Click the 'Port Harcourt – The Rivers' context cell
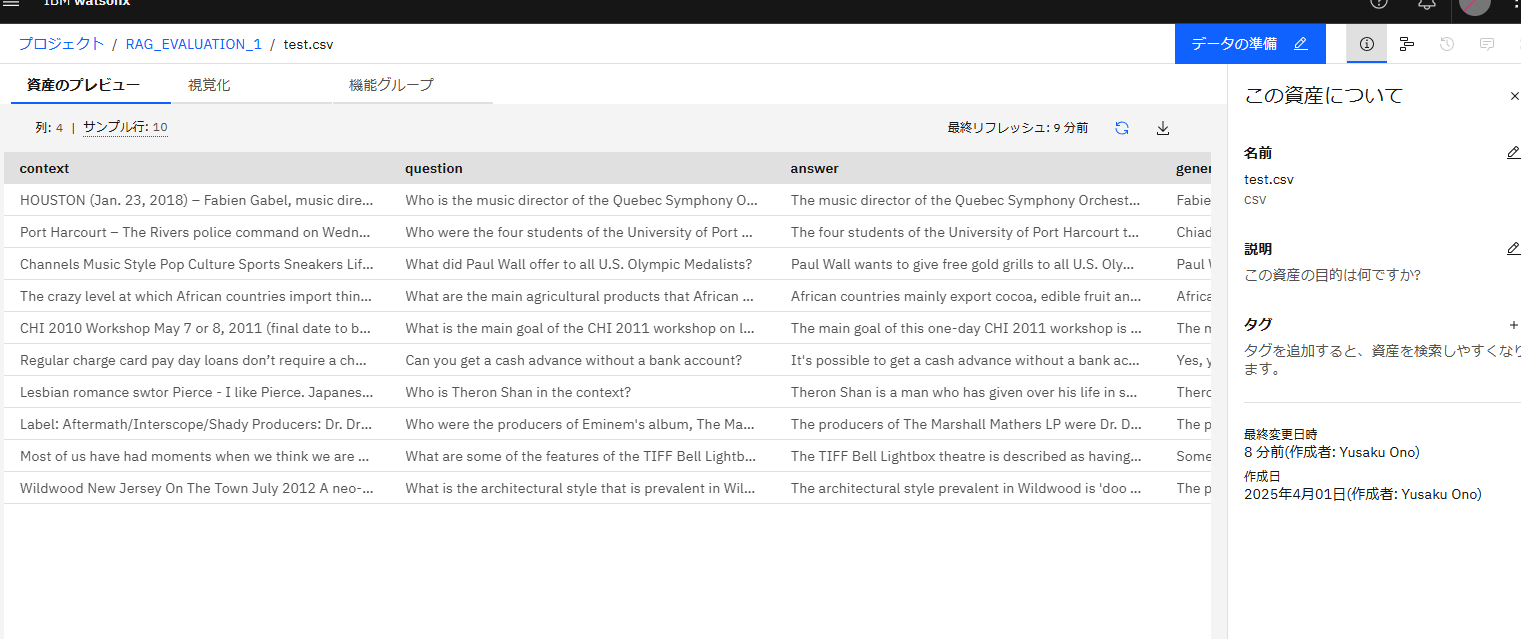1521x639 pixels. [x=196, y=232]
